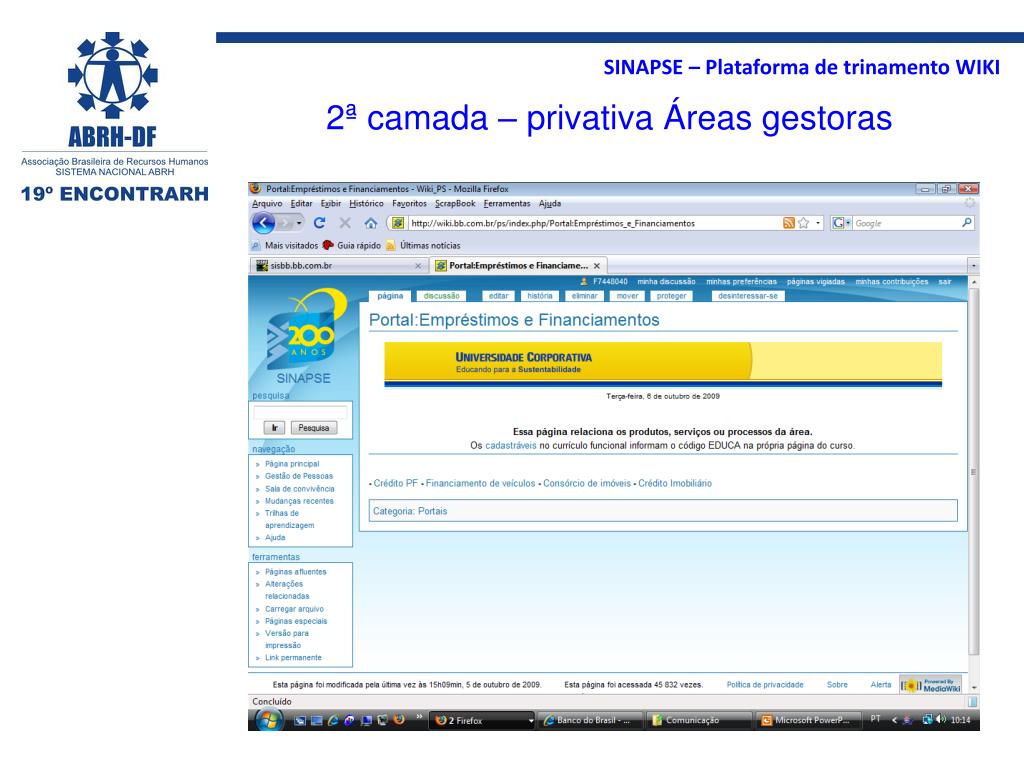This screenshot has width=1024, height=768.
Task: Select the proteger tab
Action: click(671, 296)
